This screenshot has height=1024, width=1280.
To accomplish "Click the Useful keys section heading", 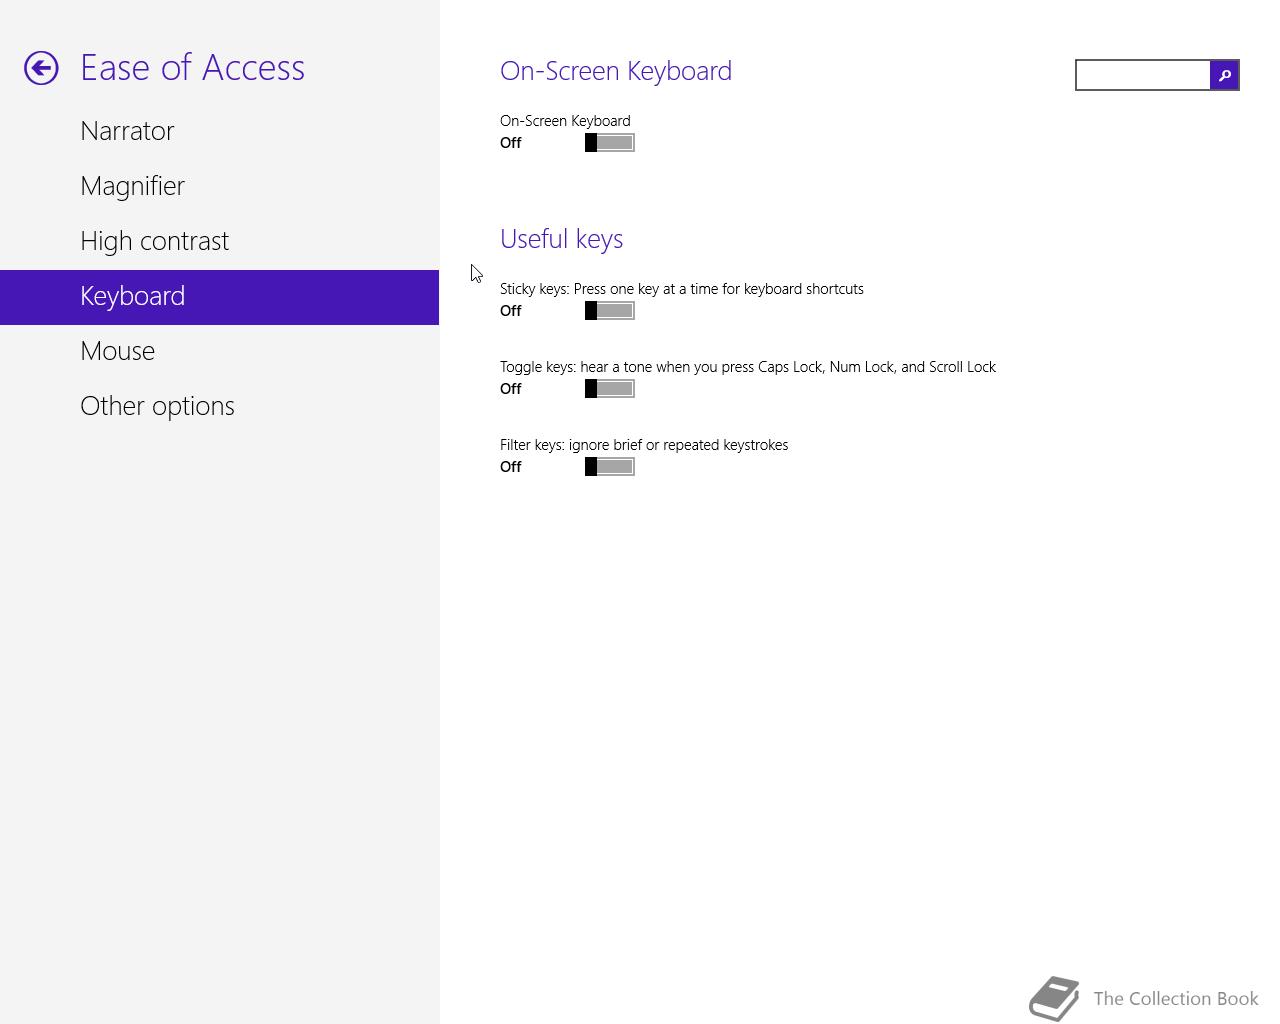I will tap(561, 239).
